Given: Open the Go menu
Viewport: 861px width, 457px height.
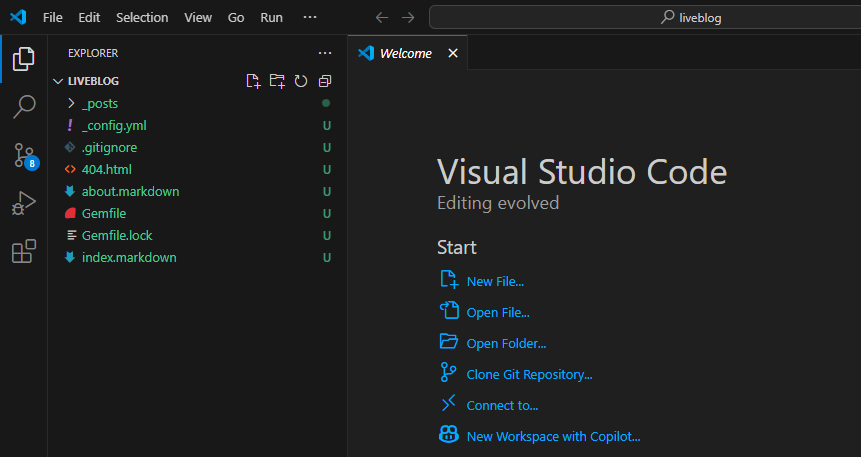Looking at the screenshot, I should point(236,18).
